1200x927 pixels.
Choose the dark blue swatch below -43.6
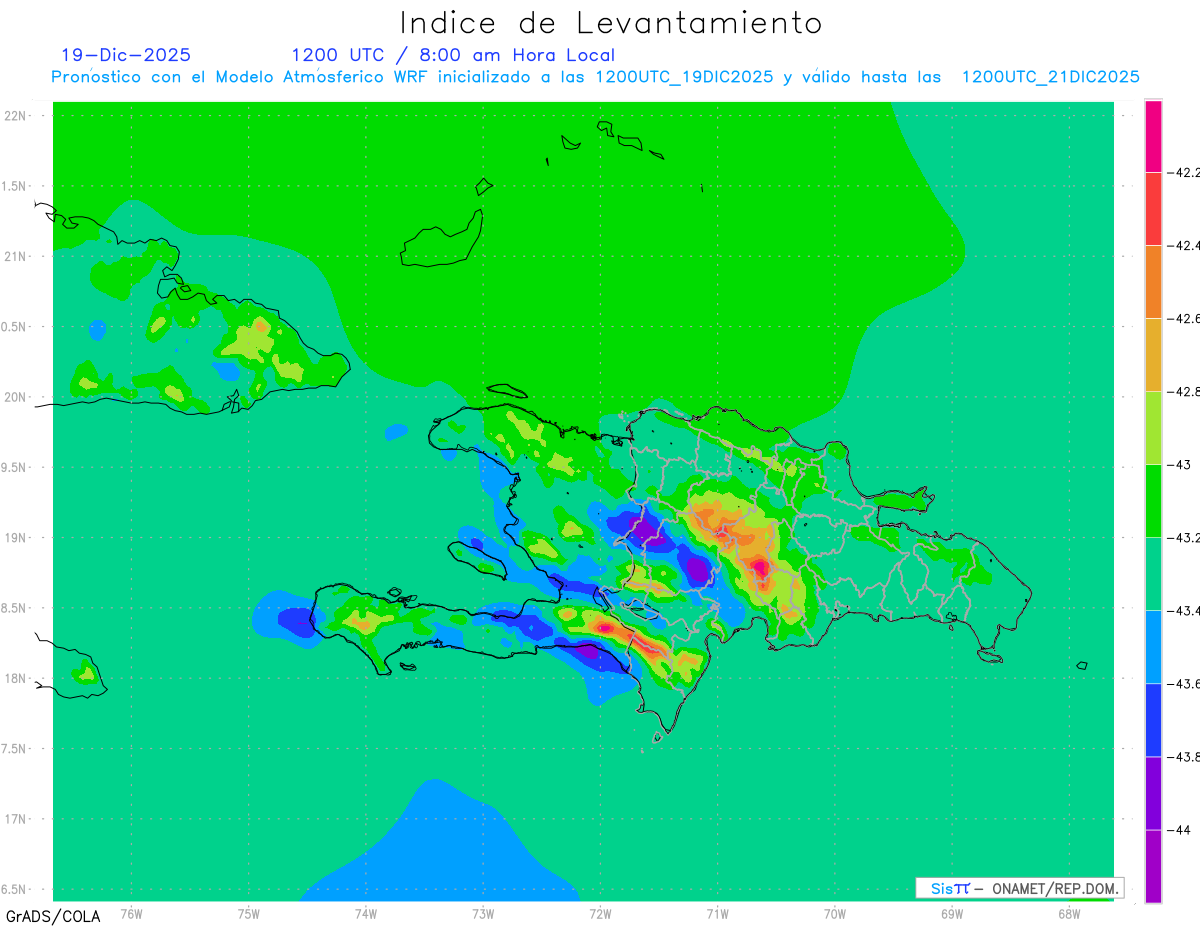(1153, 720)
